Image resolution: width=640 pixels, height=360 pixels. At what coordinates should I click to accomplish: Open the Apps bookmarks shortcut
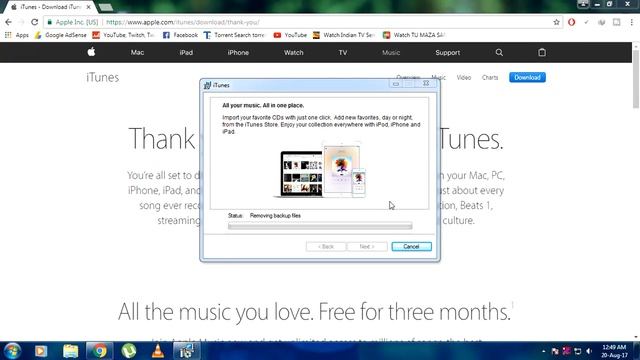click(17, 35)
